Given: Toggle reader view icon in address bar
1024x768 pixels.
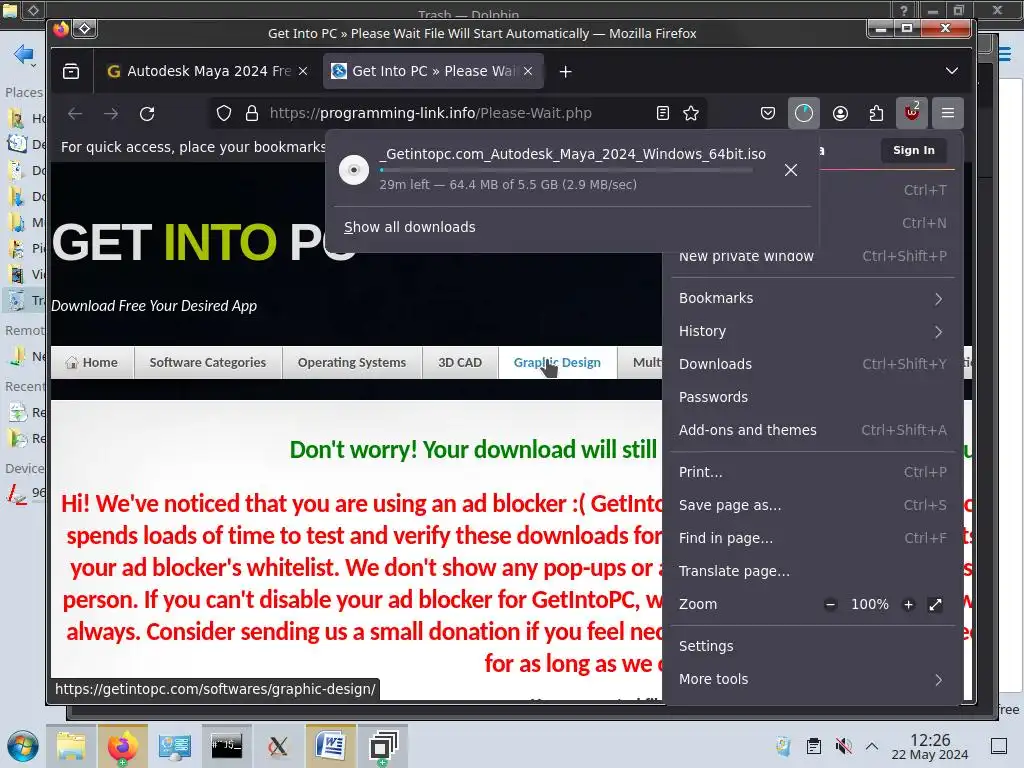Looking at the screenshot, I should pos(663,114).
